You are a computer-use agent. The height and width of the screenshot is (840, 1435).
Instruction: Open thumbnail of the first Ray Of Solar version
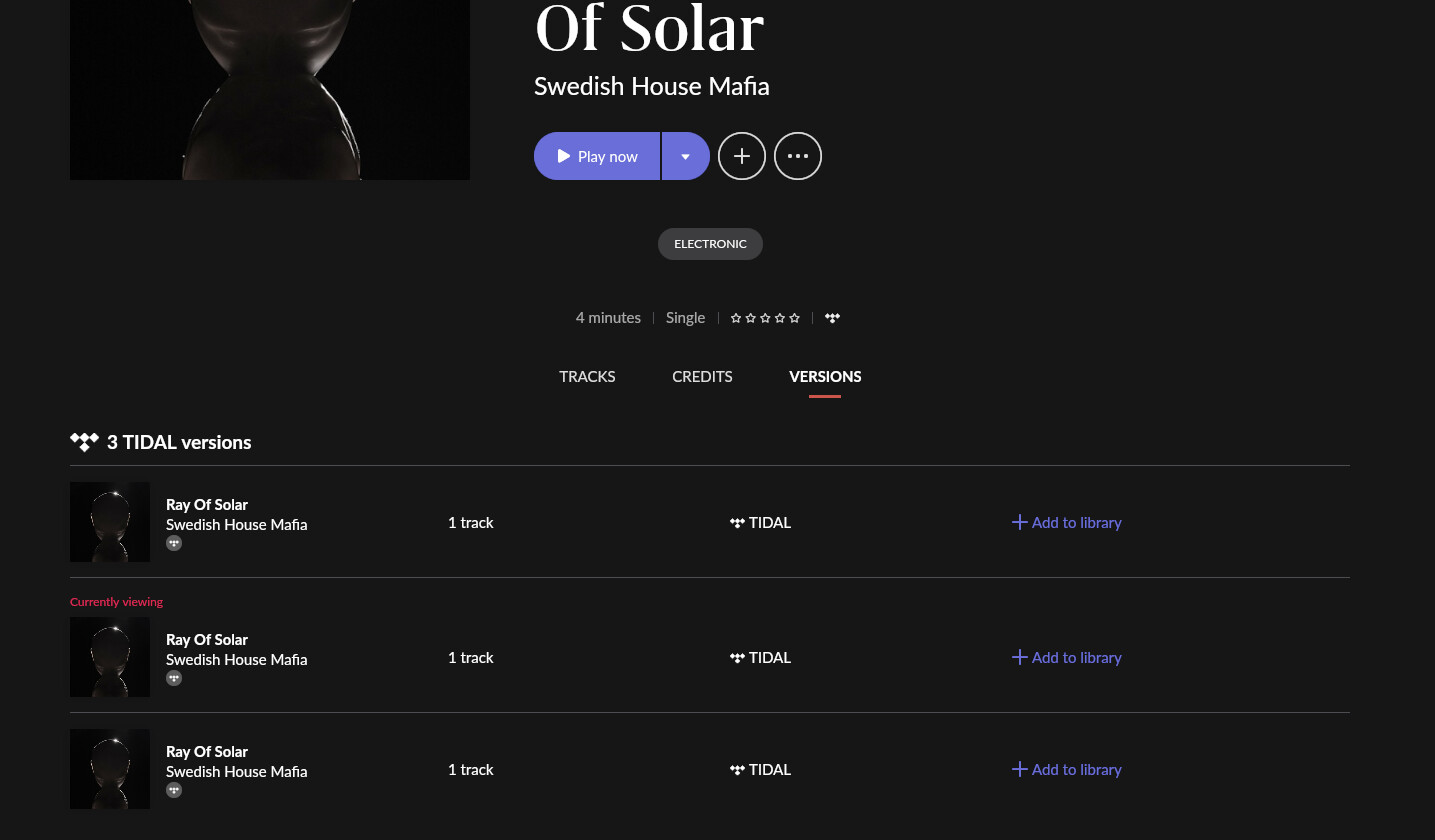coord(110,522)
